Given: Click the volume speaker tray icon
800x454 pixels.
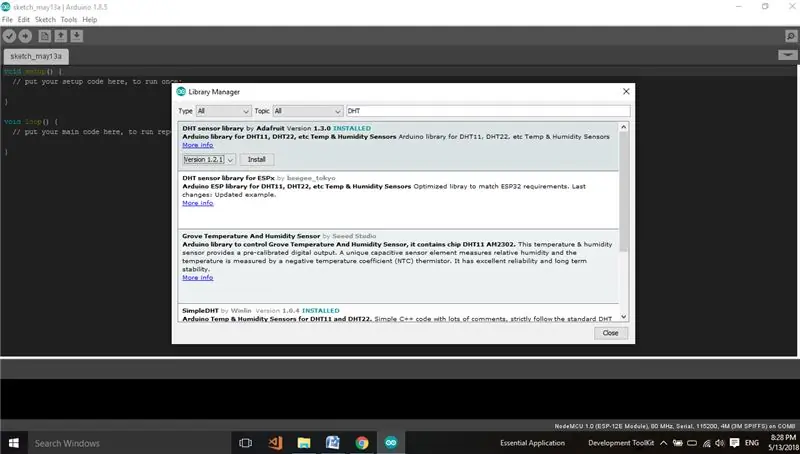Looking at the screenshot, I should pyautogui.click(x=720, y=443).
